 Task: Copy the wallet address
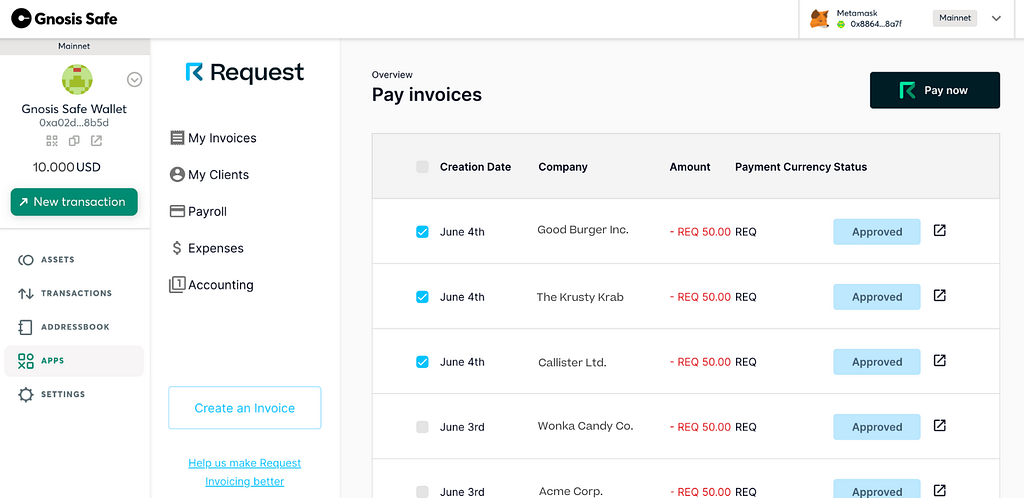pos(74,140)
